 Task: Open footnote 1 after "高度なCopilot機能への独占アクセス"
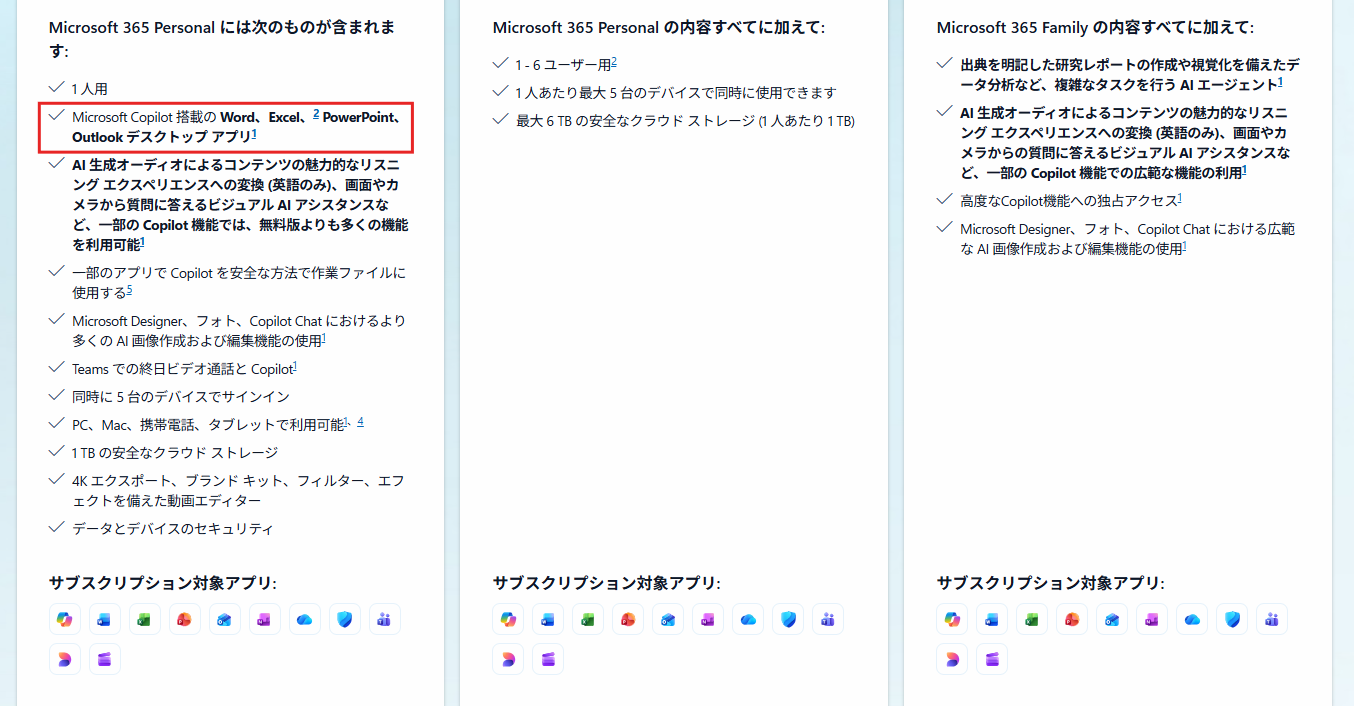[1180, 198]
